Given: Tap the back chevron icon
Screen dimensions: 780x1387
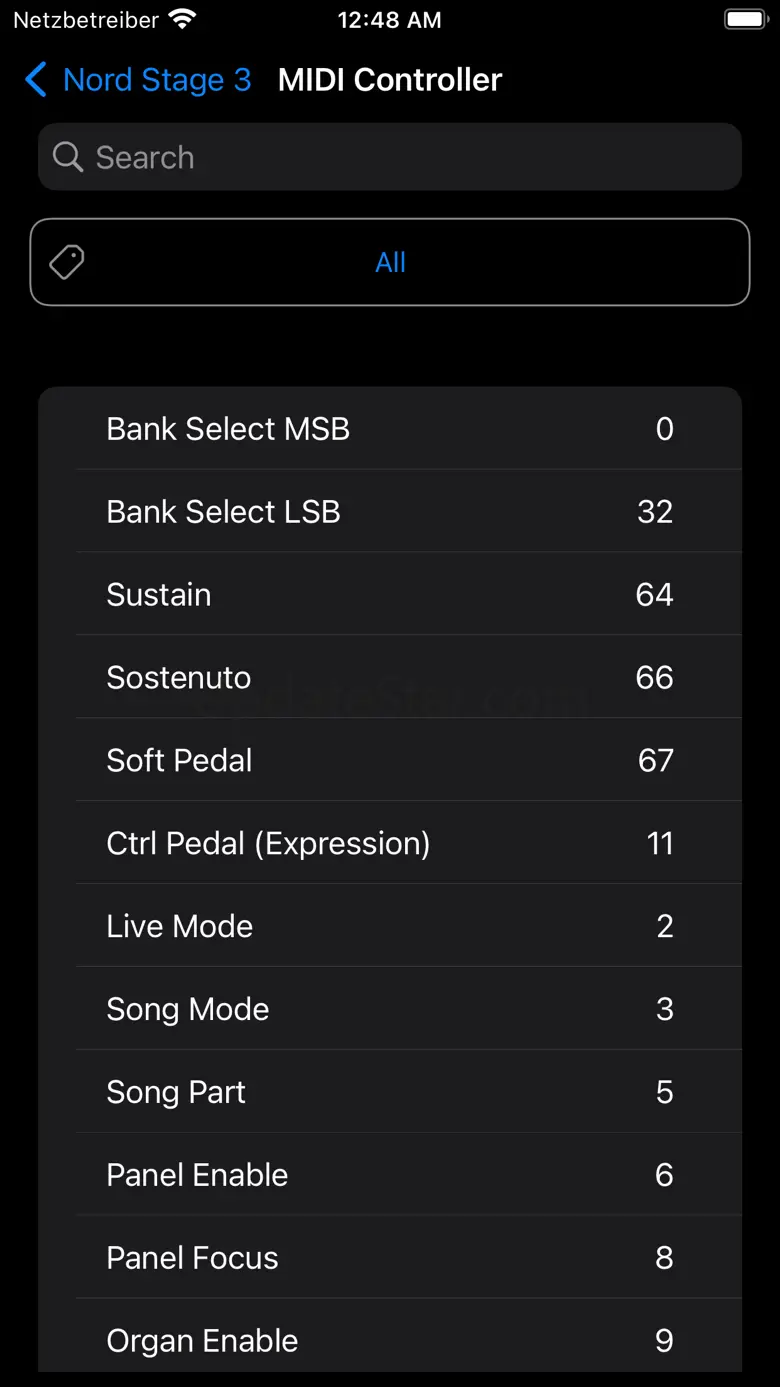Looking at the screenshot, I should pos(36,80).
